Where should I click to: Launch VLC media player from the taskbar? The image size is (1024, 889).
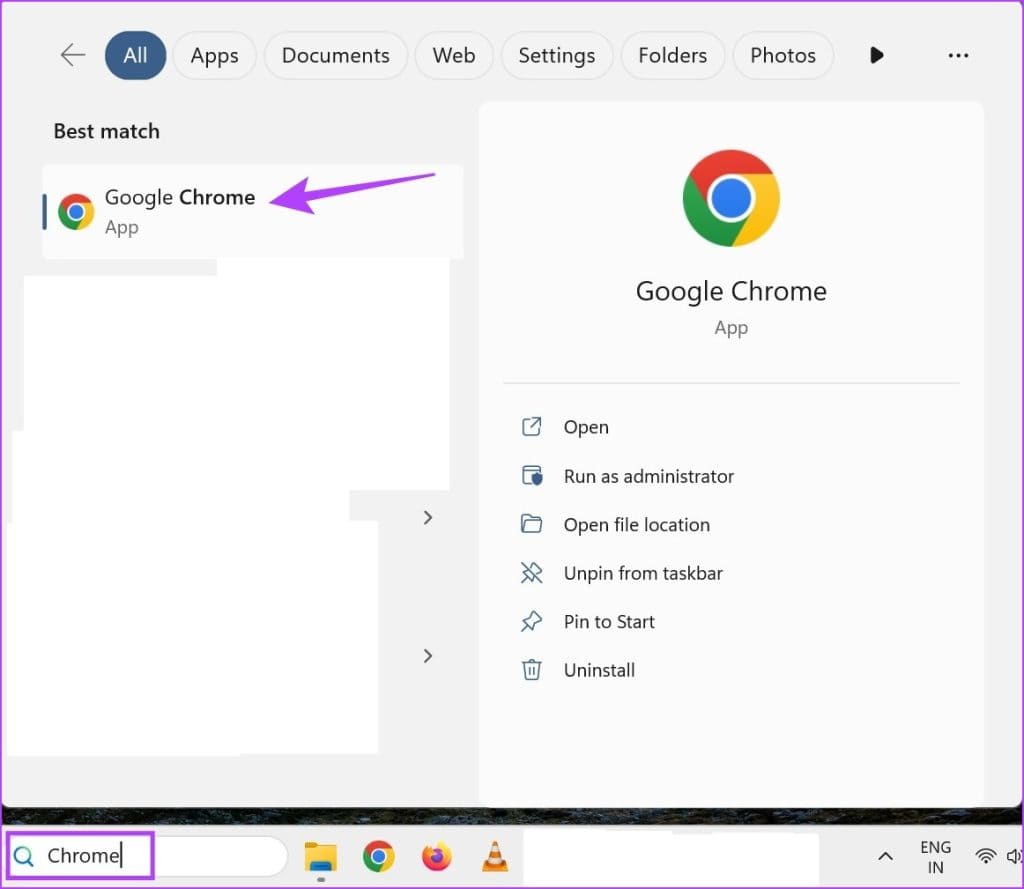495,856
